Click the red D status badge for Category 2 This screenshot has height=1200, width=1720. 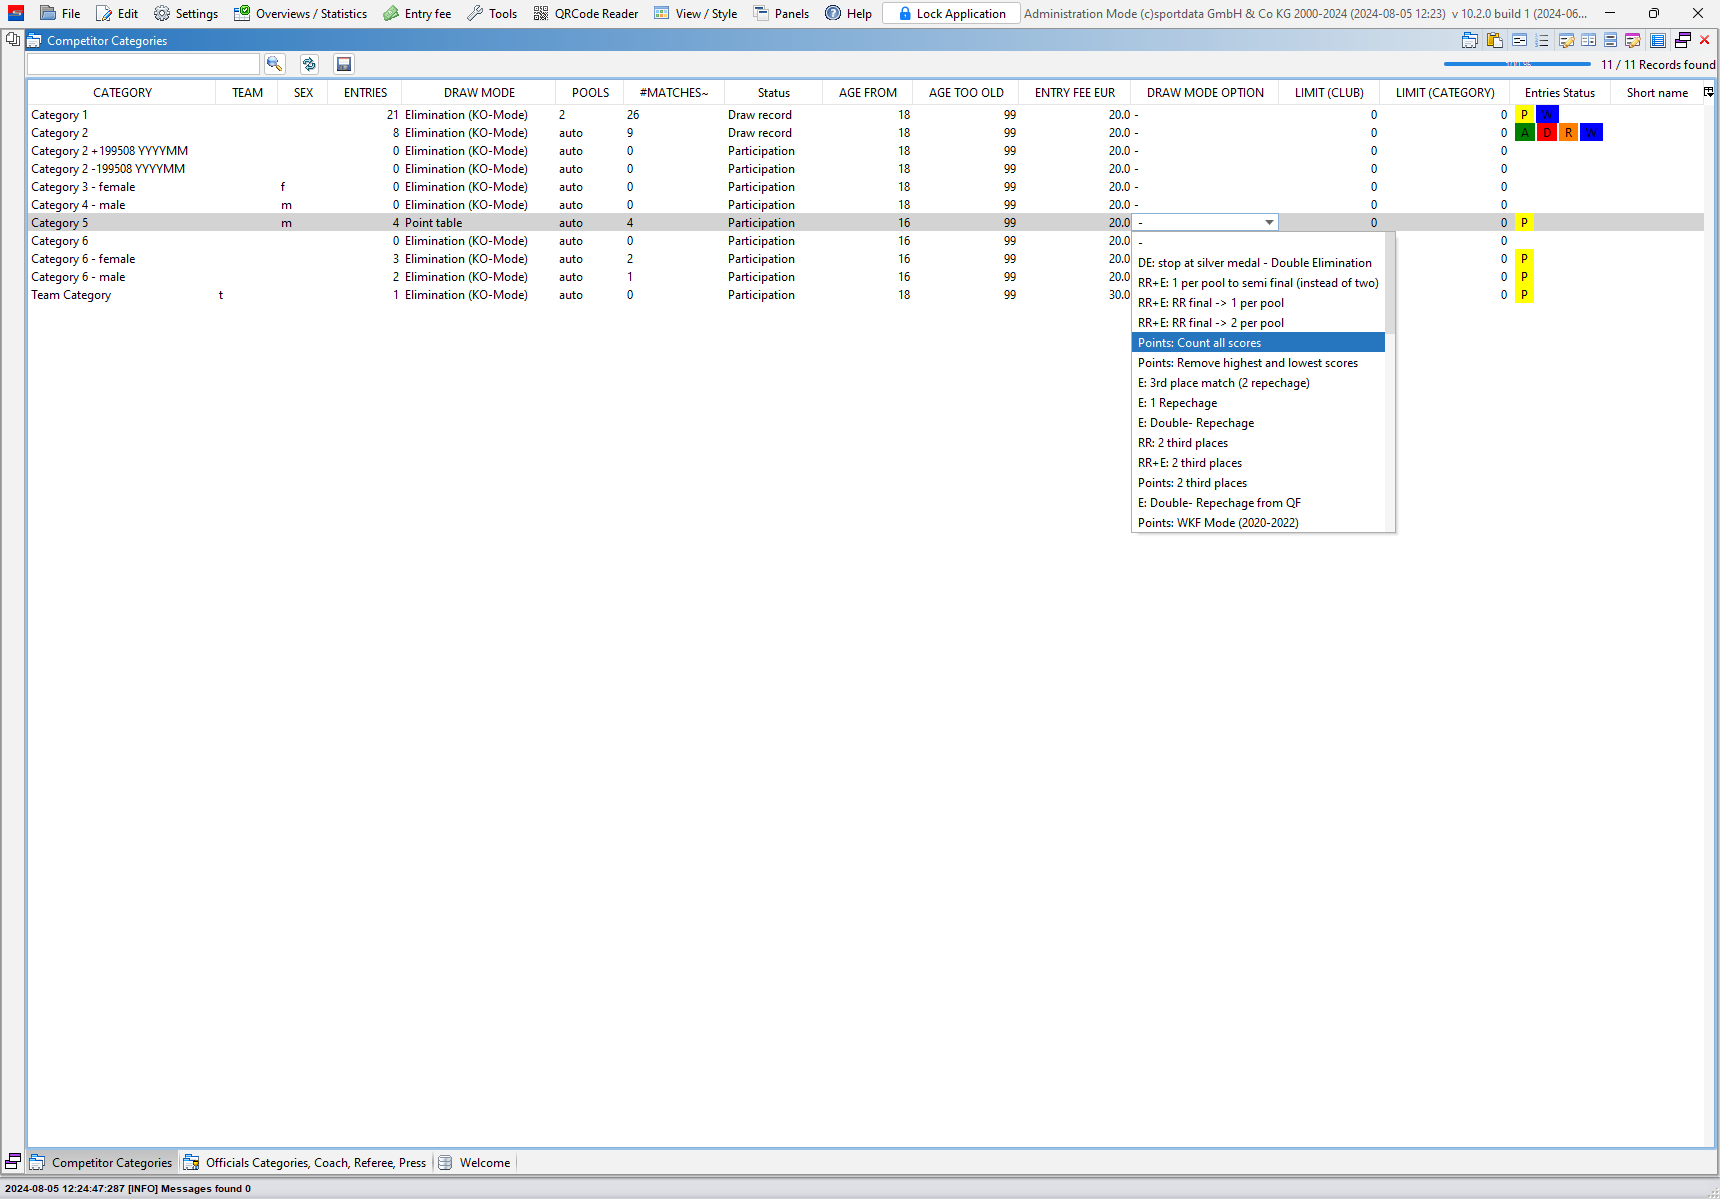(x=1546, y=133)
